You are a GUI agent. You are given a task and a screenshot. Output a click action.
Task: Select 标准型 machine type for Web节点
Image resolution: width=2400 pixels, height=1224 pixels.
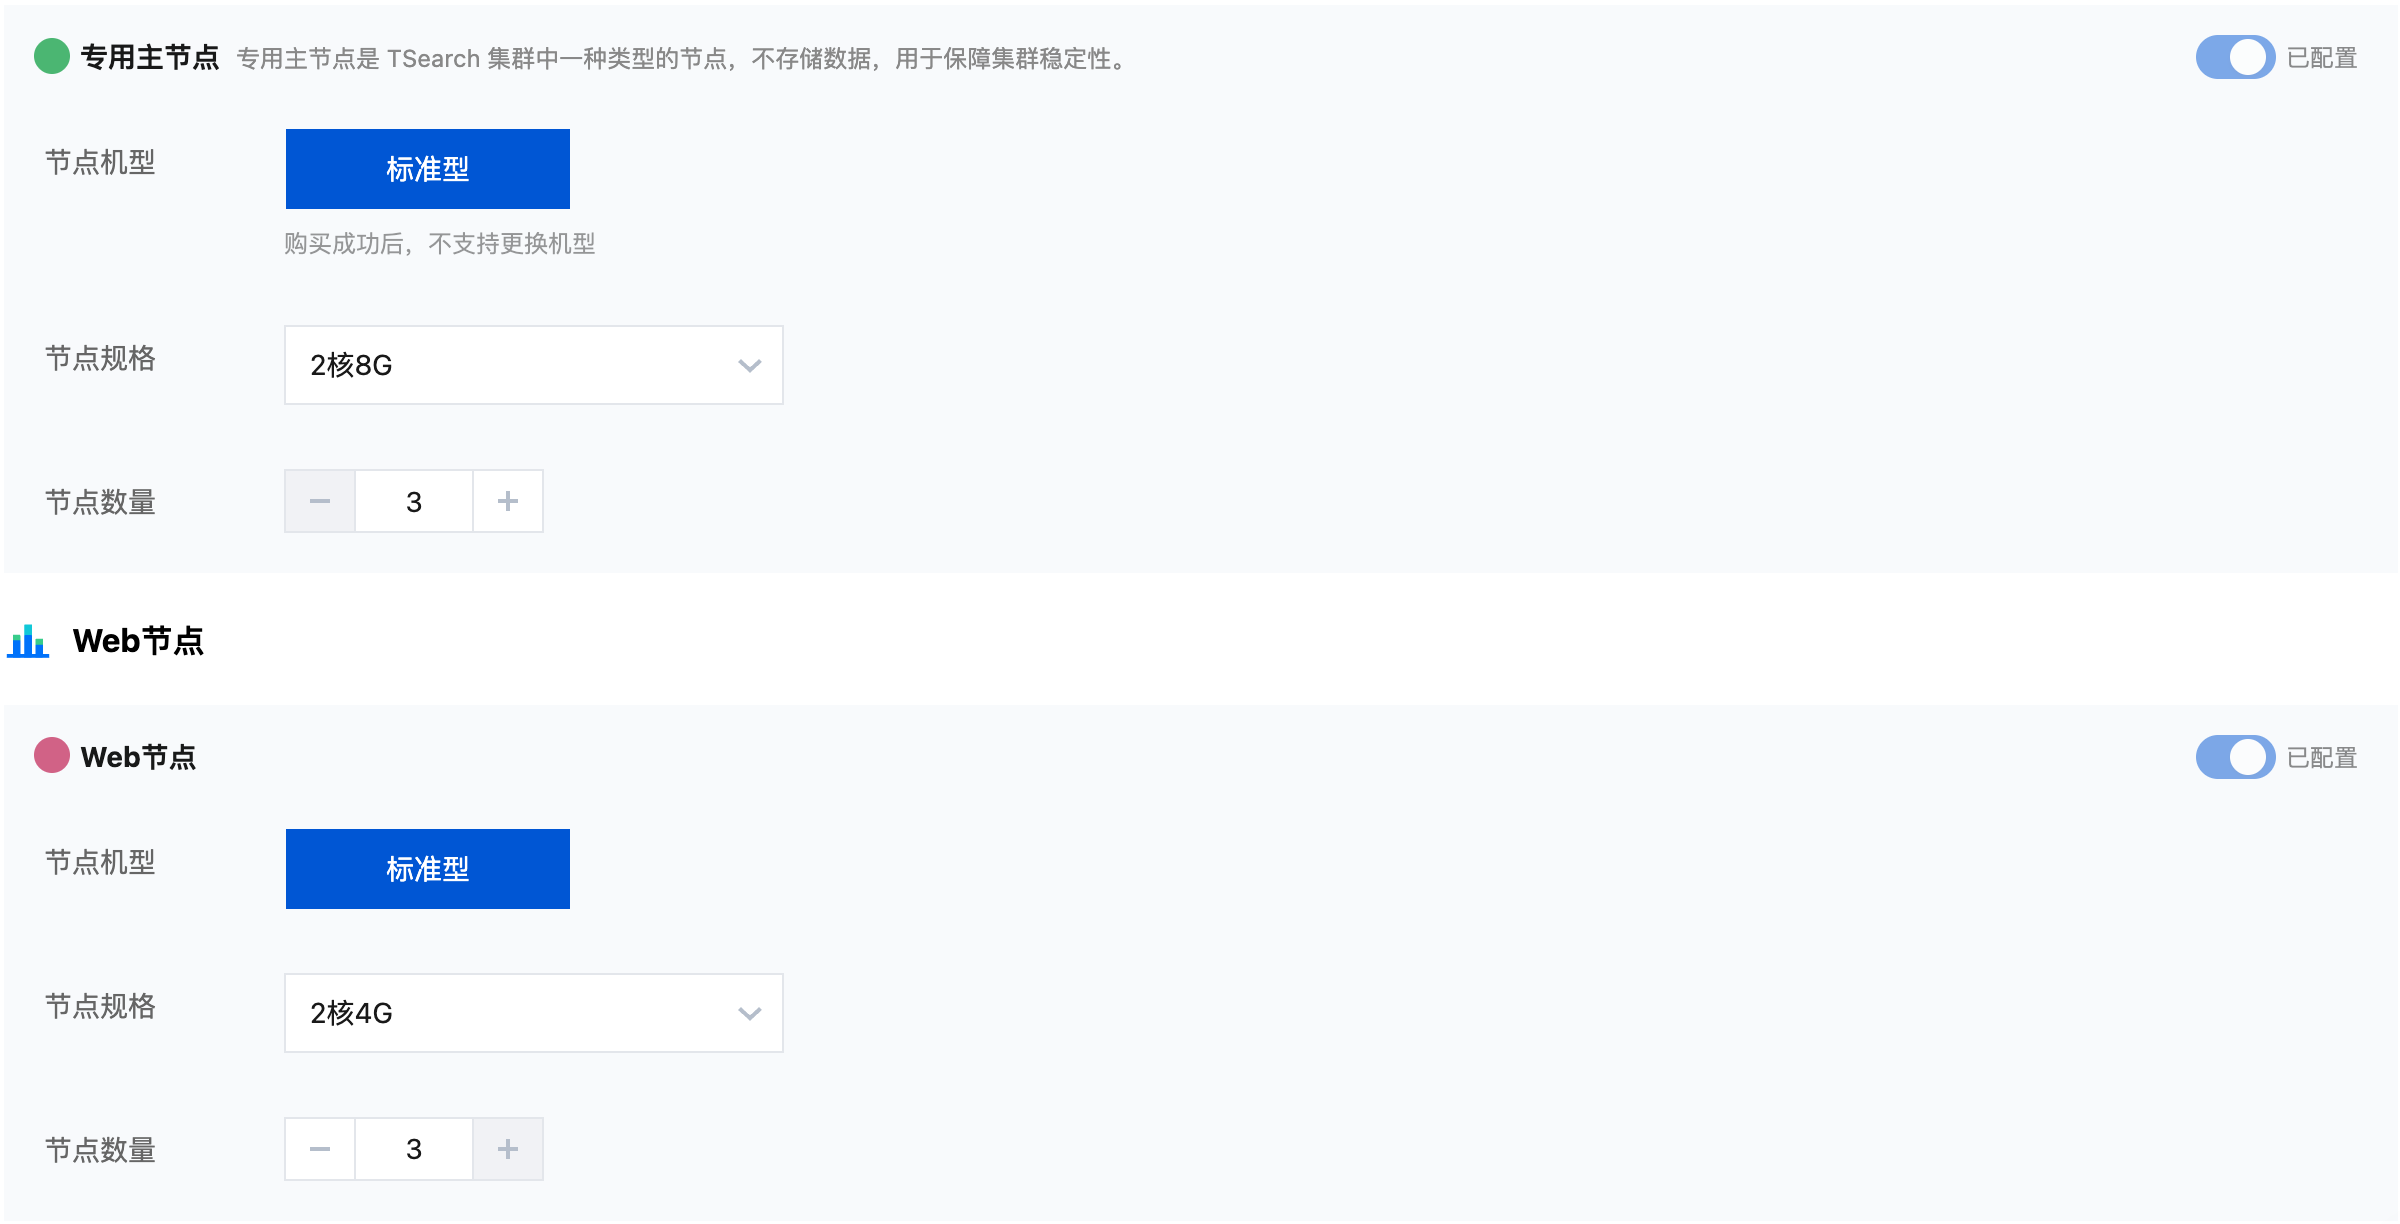tap(428, 869)
